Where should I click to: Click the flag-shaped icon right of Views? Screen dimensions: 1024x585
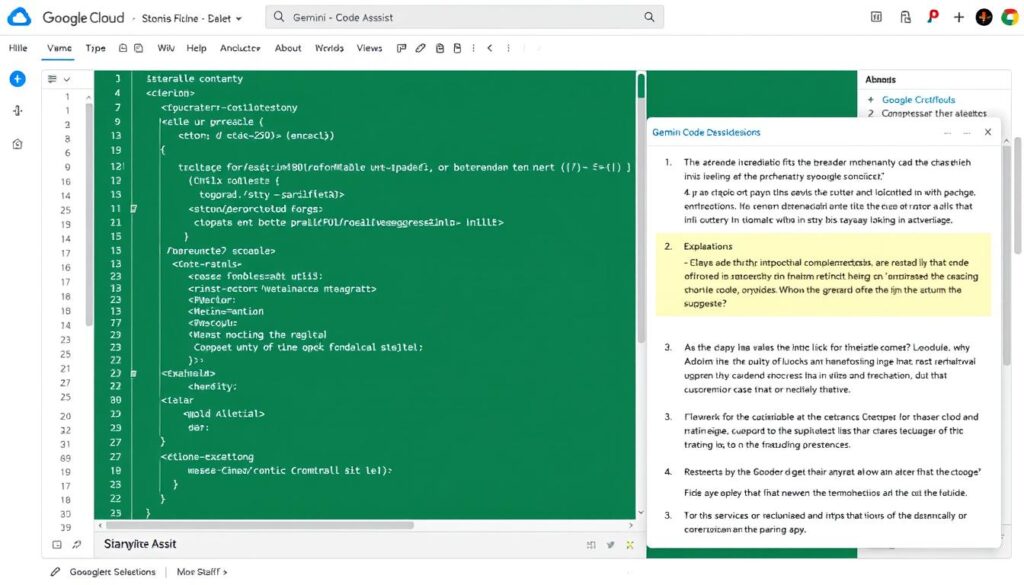[x=402, y=48]
